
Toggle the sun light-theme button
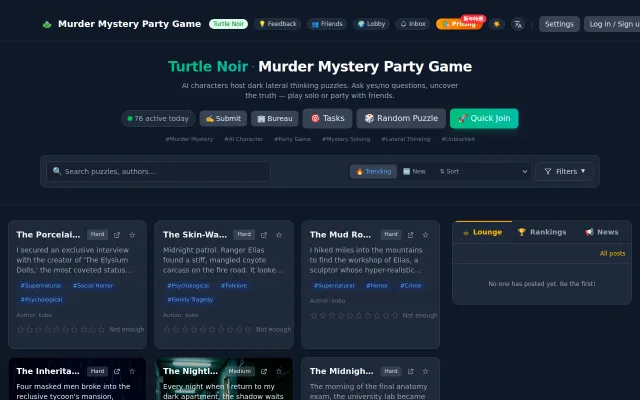click(496, 24)
